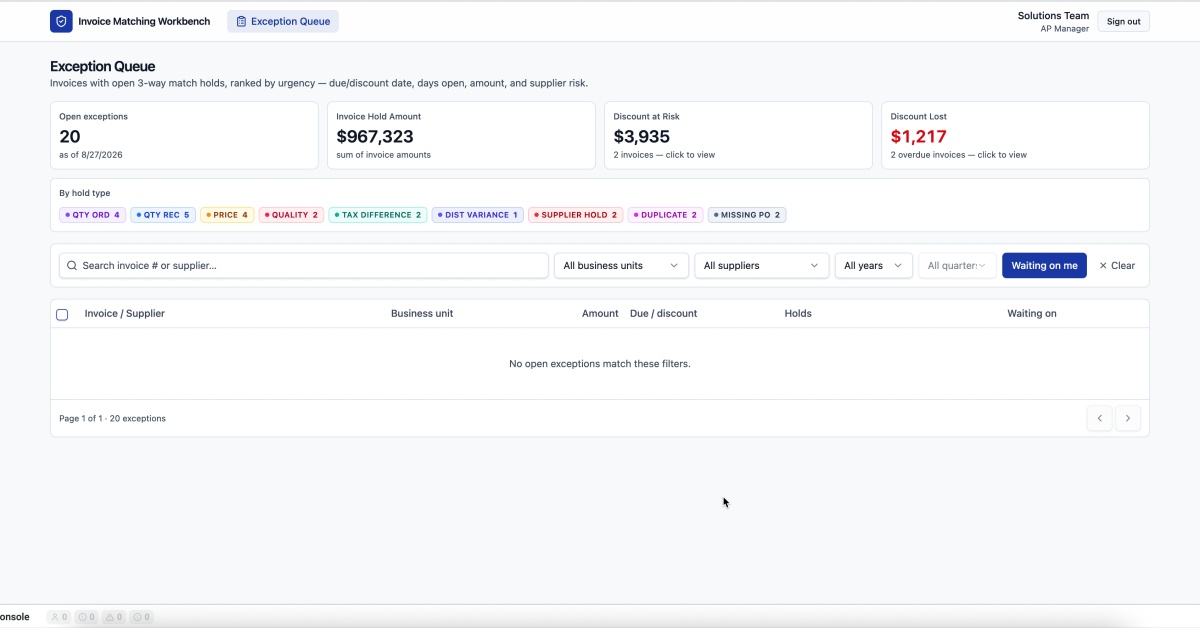Image resolution: width=1200 pixels, height=628 pixels.
Task: Go to the next page arrow
Action: coord(1128,418)
